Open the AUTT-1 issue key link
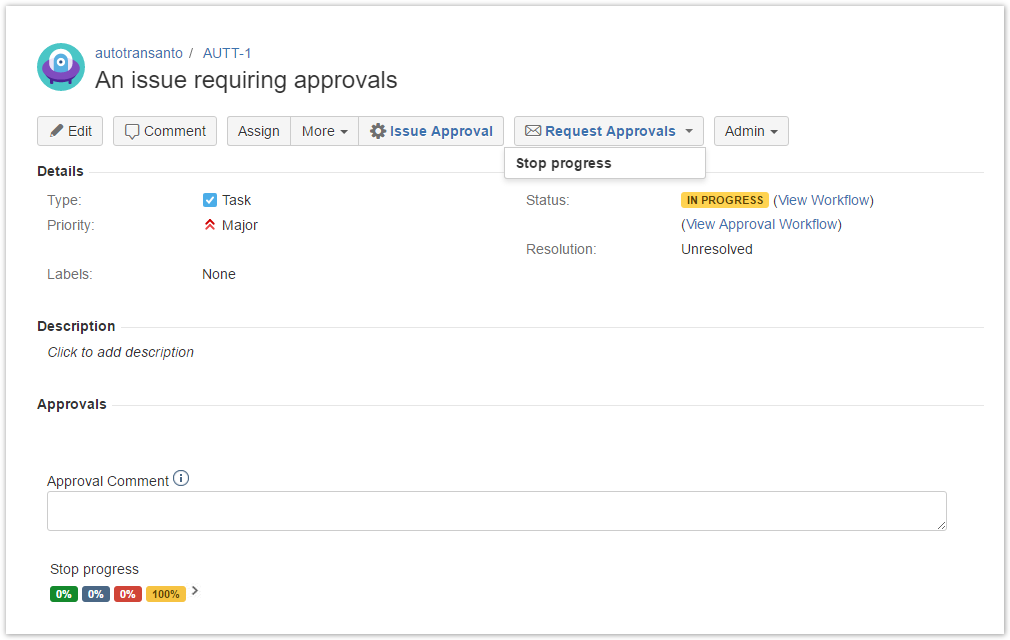 [227, 53]
